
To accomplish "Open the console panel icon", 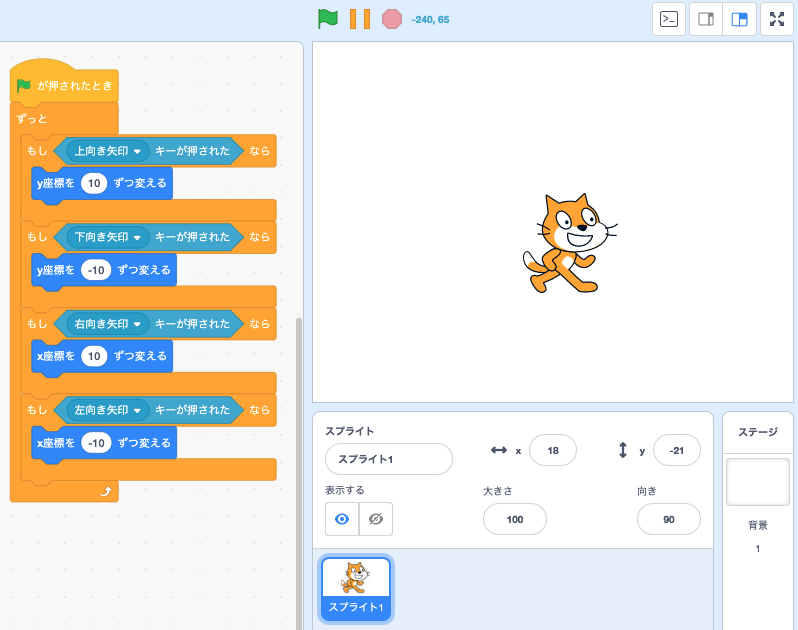I will tap(669, 19).
